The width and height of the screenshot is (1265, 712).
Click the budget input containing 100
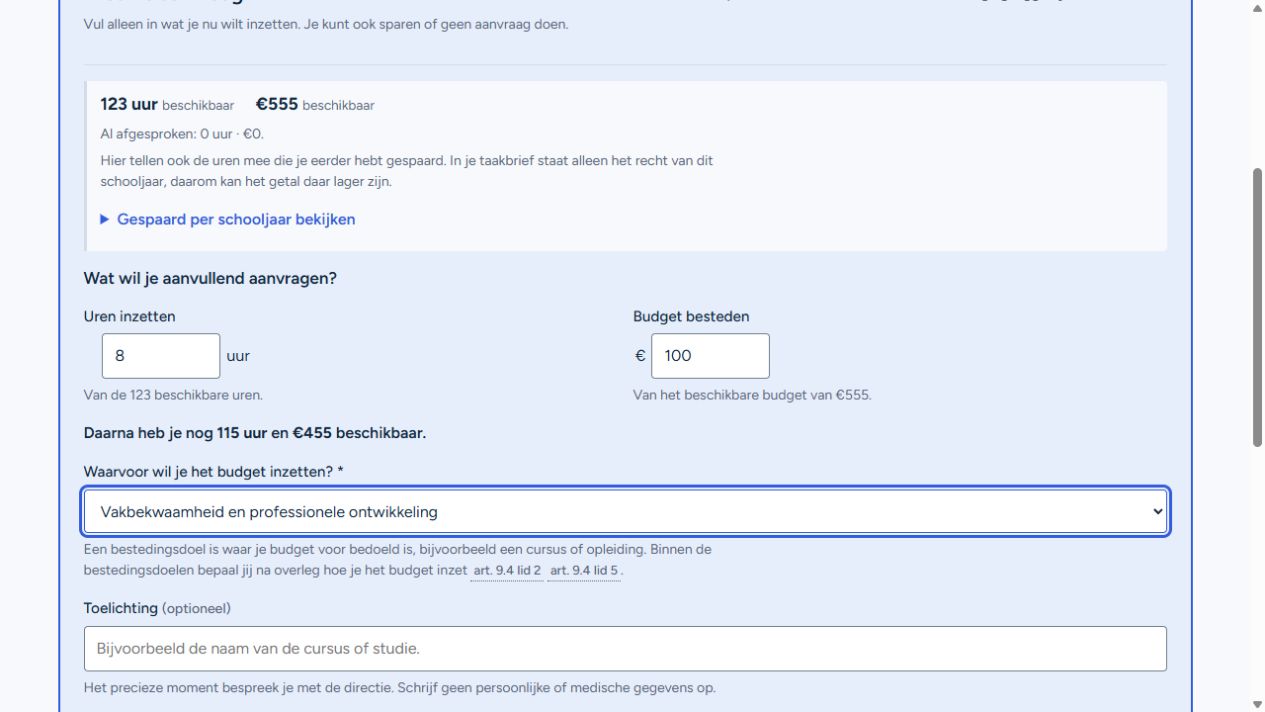coord(710,356)
